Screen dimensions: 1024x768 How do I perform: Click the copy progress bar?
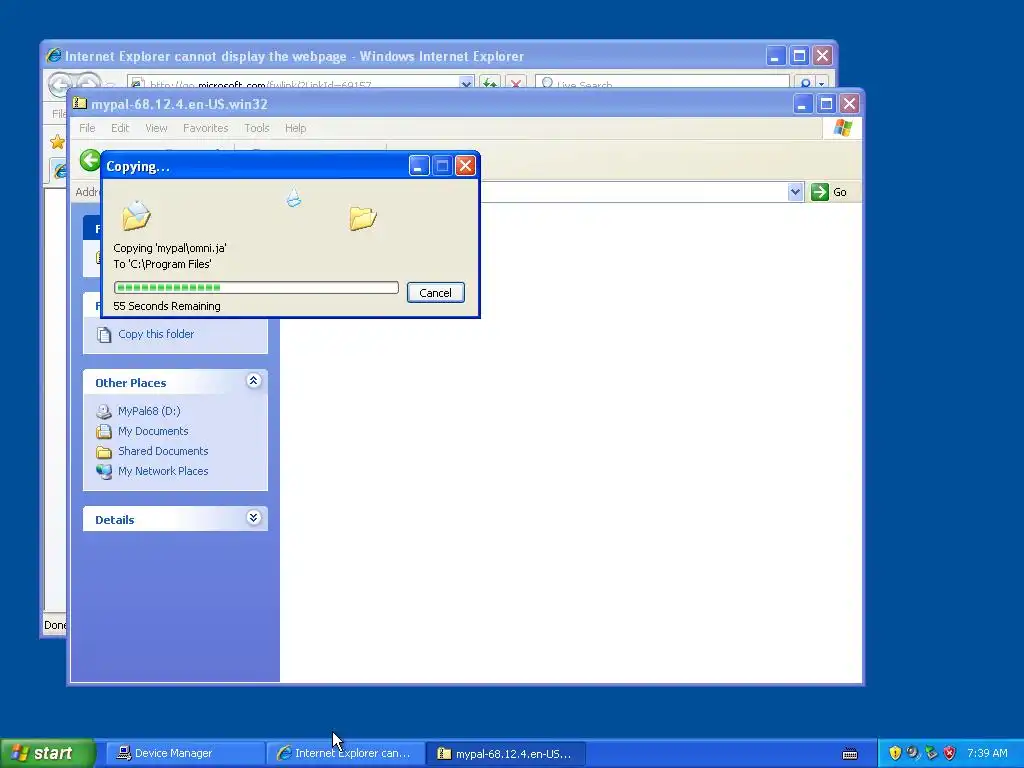[256, 287]
